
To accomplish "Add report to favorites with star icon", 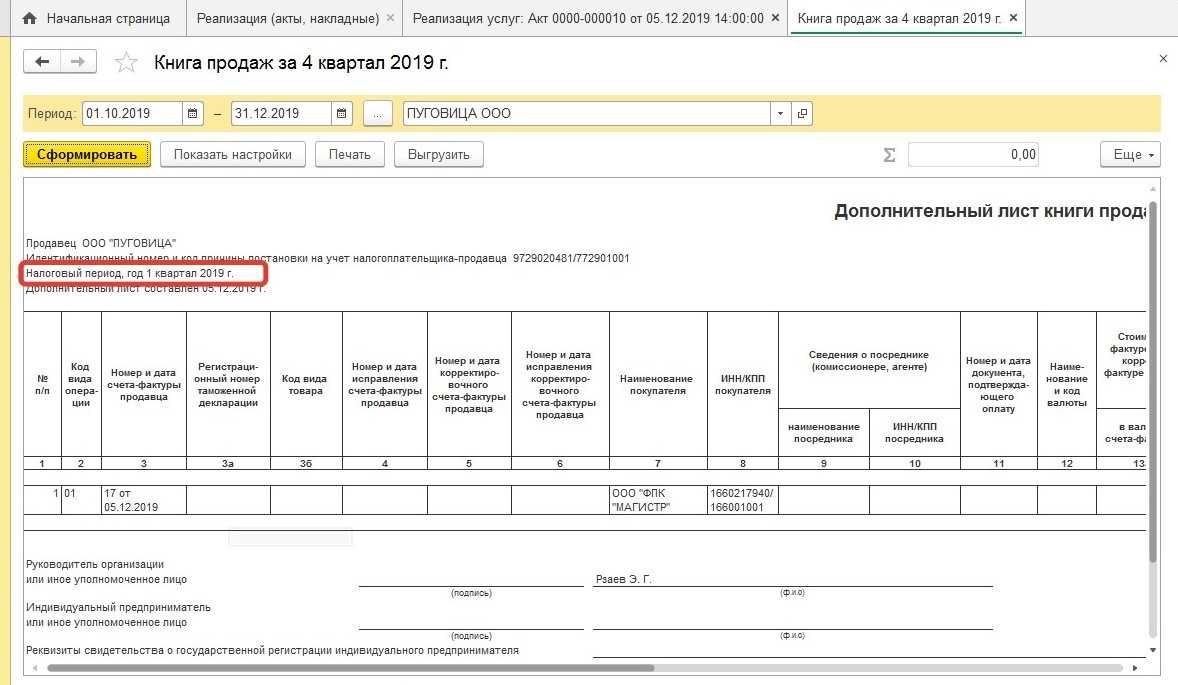I will tap(126, 63).
